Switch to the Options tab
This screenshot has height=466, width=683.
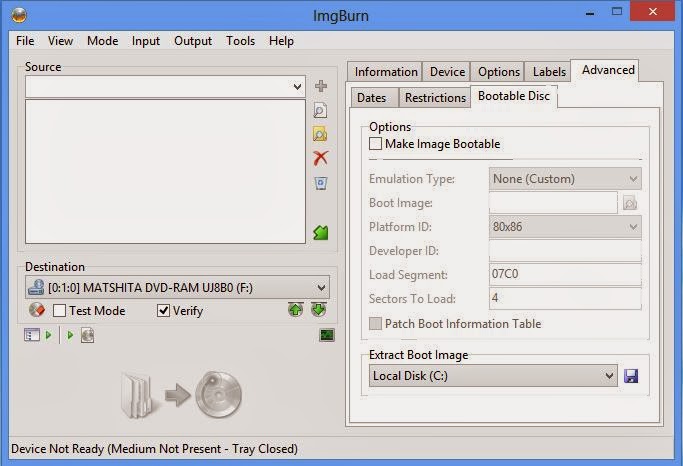498,72
